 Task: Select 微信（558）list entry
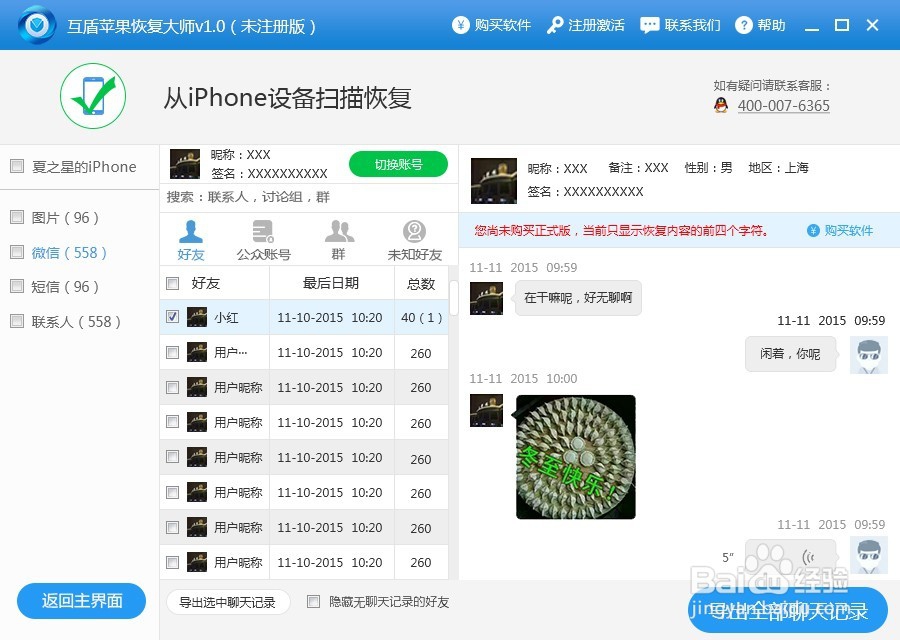click(69, 253)
